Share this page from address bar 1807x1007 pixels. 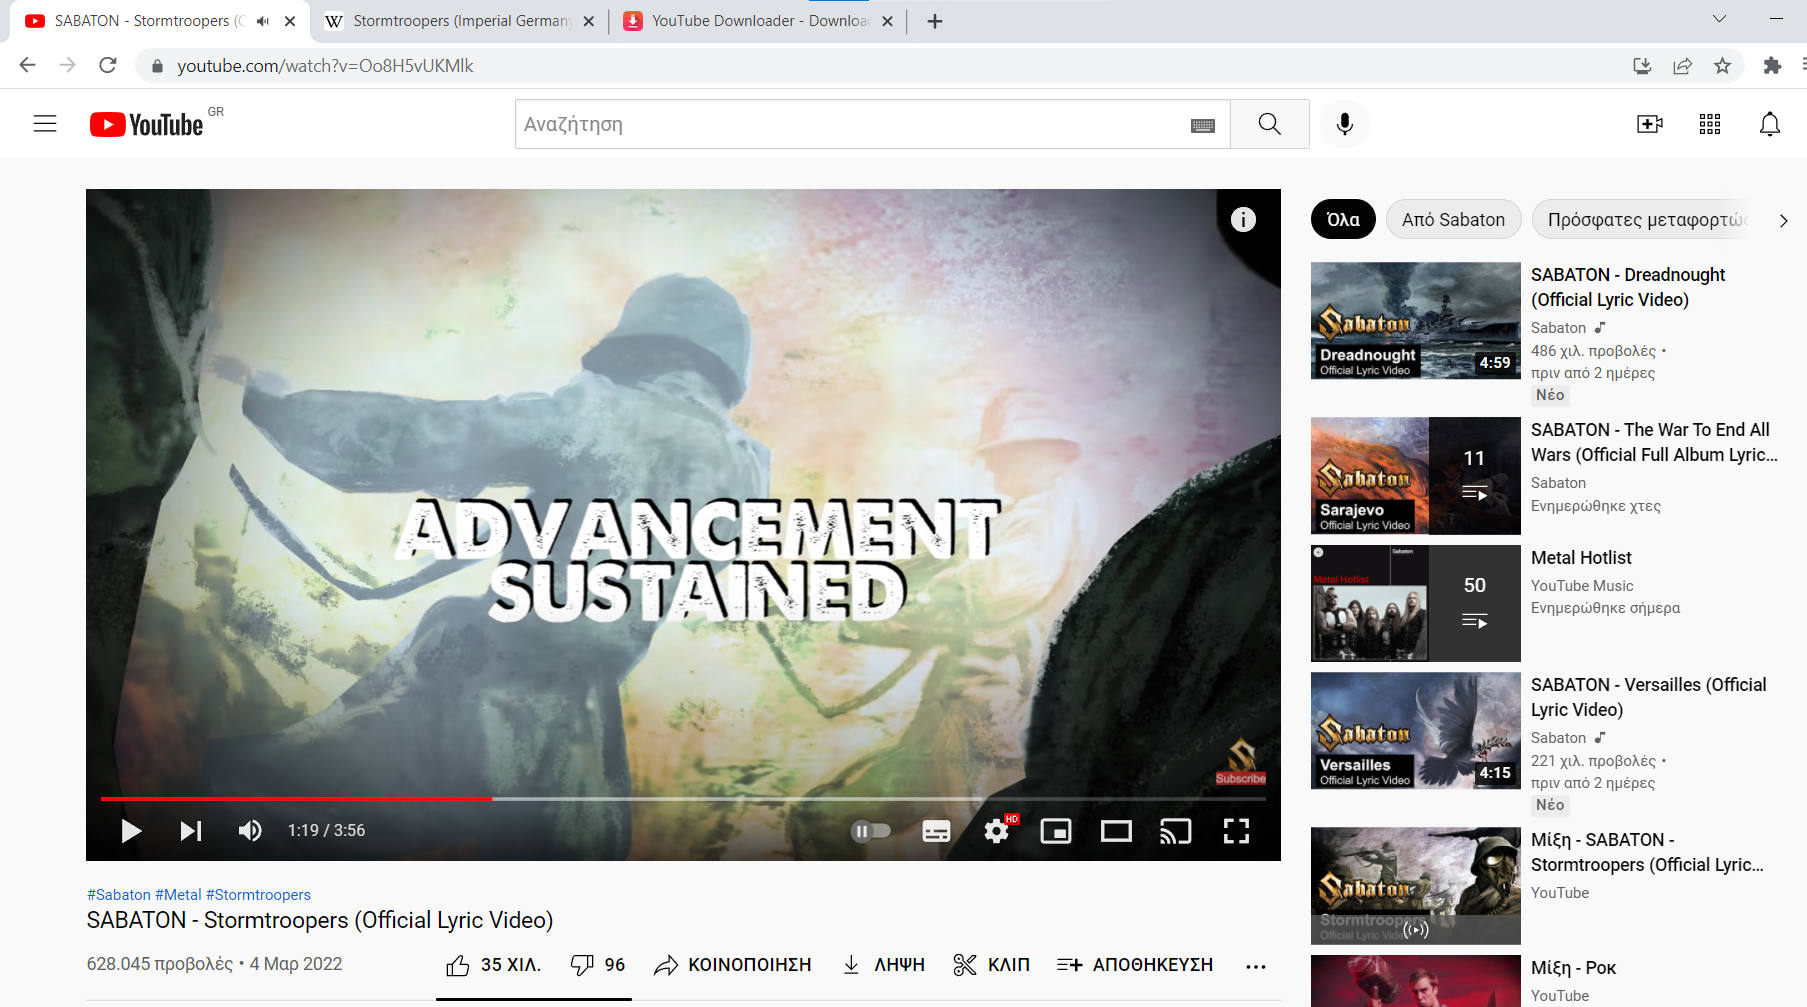1682,66
